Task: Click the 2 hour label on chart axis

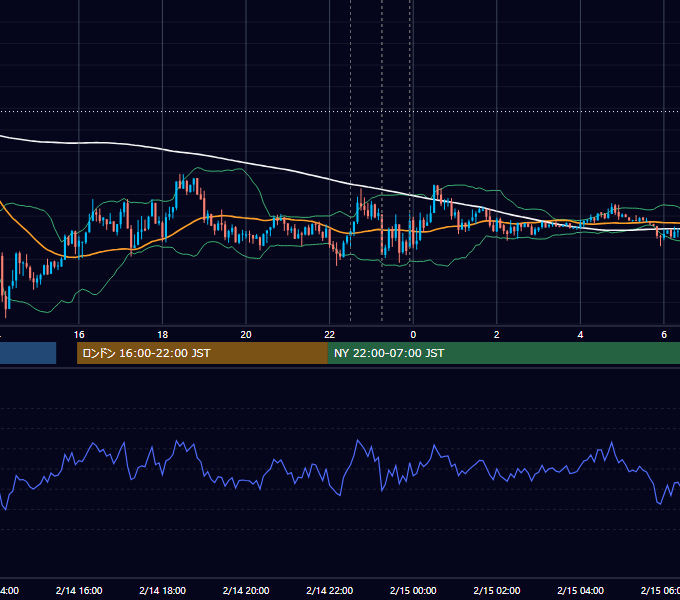Action: [497, 335]
